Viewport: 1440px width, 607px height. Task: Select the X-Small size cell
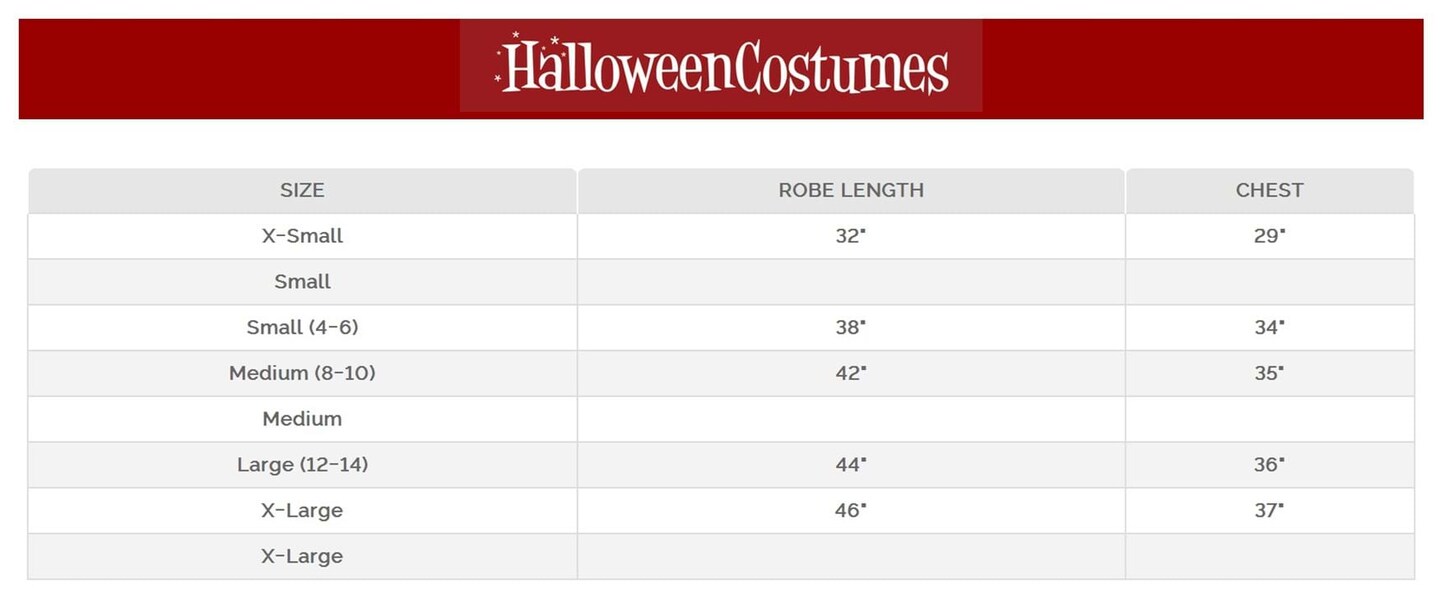[x=302, y=236]
